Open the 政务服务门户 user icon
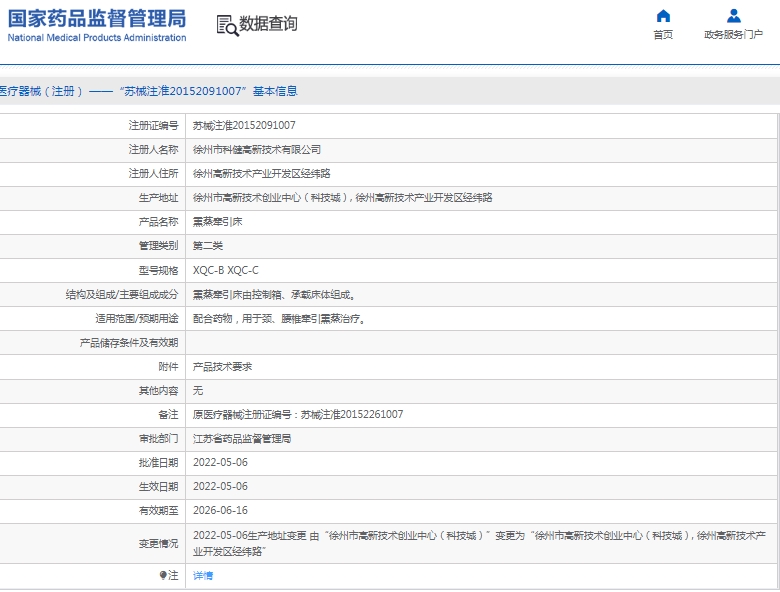Screen dimensions: 780x592 734,16
